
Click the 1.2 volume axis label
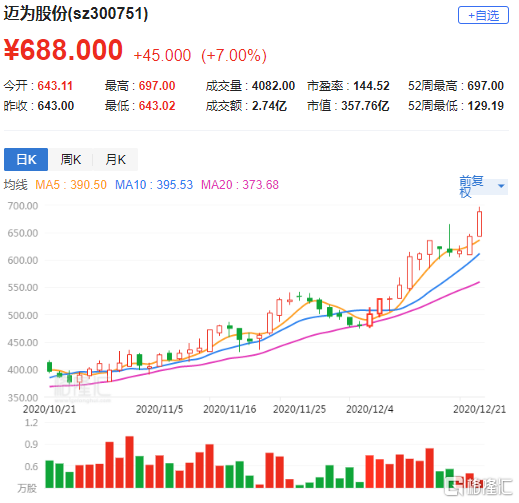click(x=31, y=423)
